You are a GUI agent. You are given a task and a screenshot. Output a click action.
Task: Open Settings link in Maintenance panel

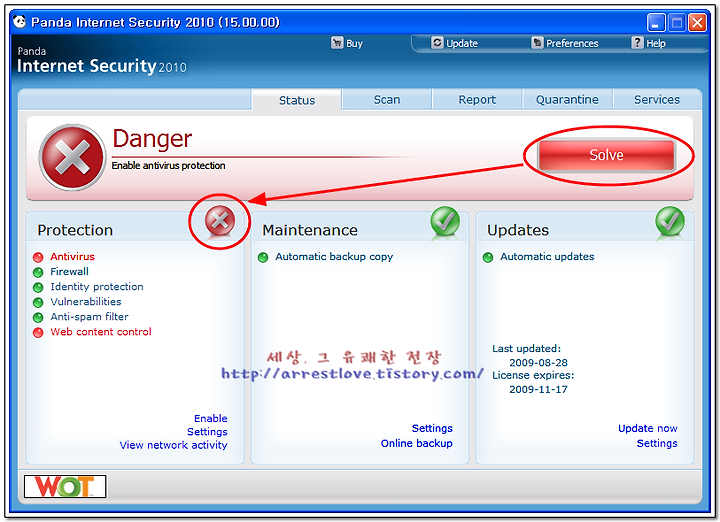coord(432,428)
